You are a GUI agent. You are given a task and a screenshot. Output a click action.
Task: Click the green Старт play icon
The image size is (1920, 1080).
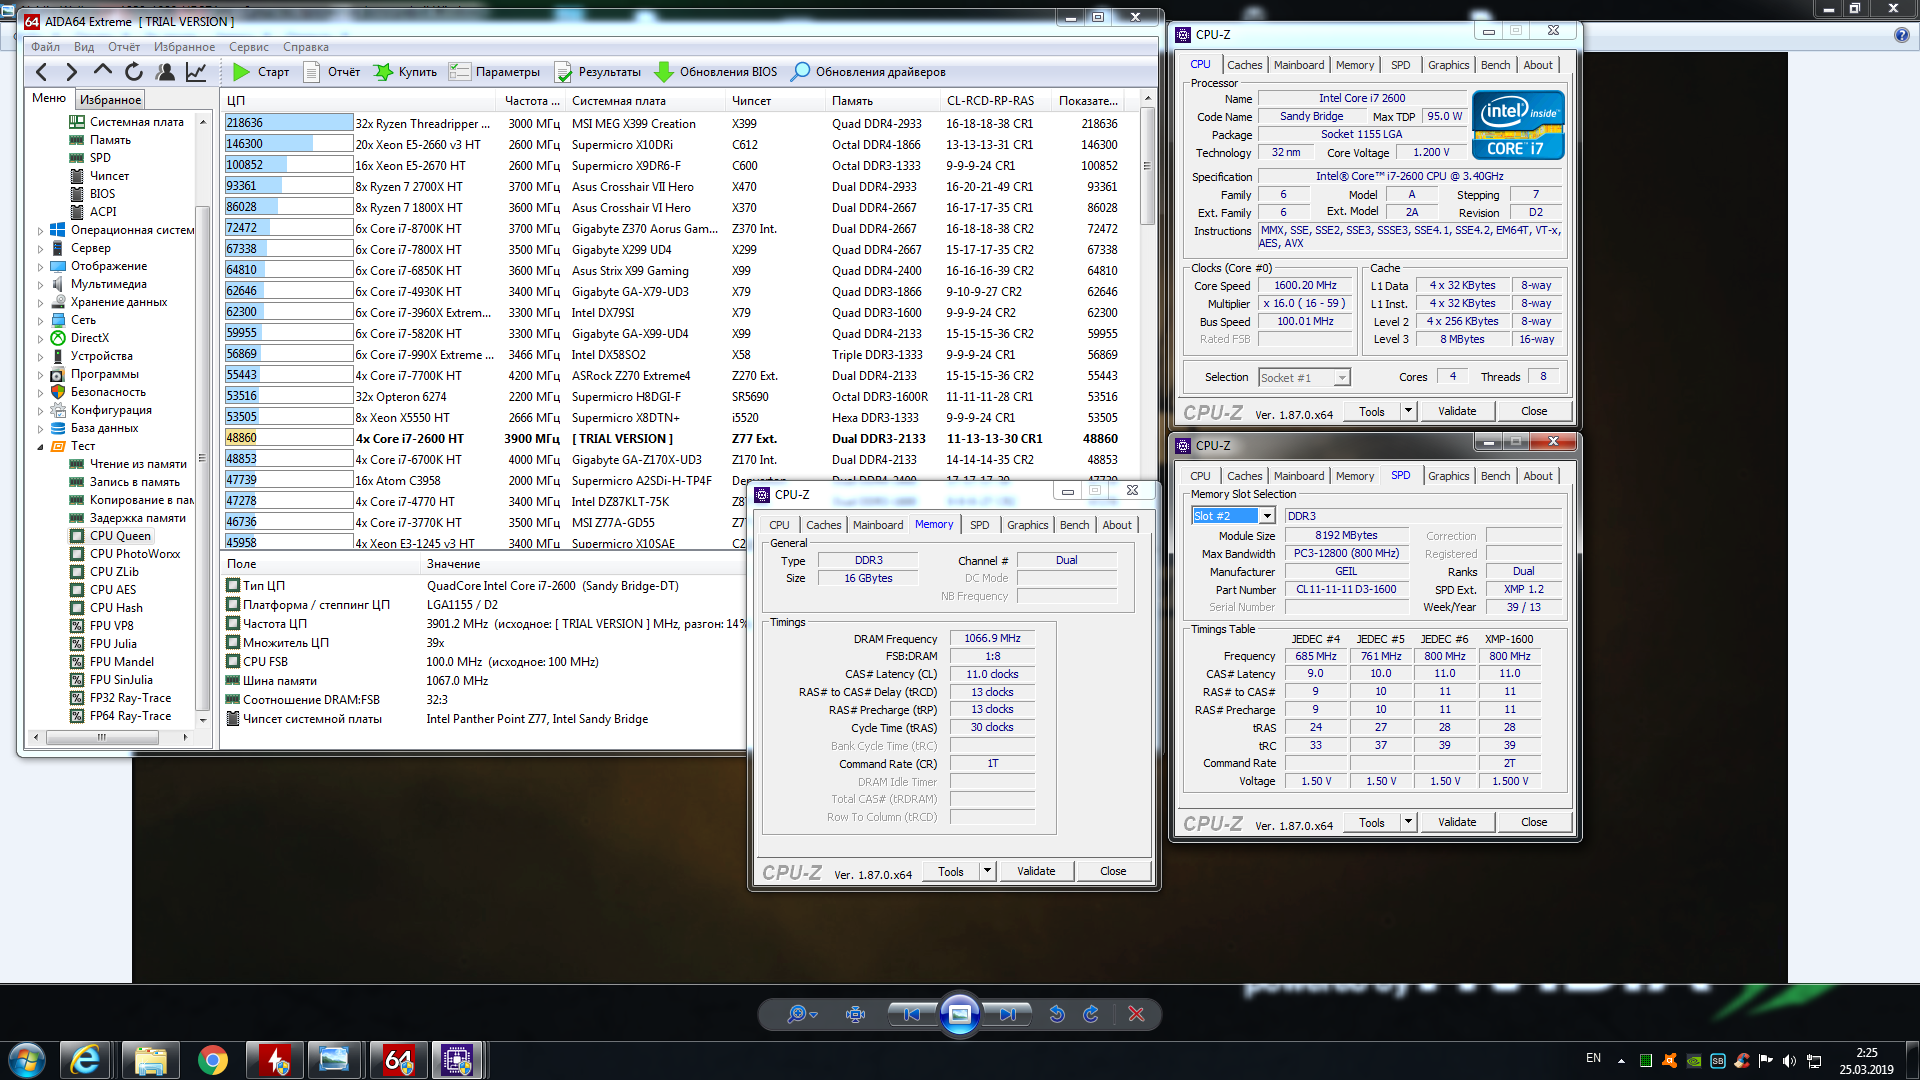pyautogui.click(x=241, y=72)
